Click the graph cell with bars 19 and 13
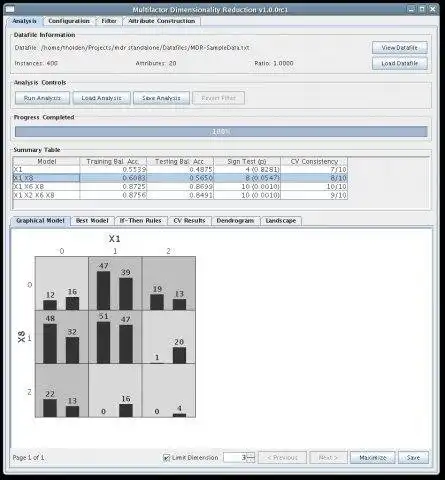 coord(169,284)
